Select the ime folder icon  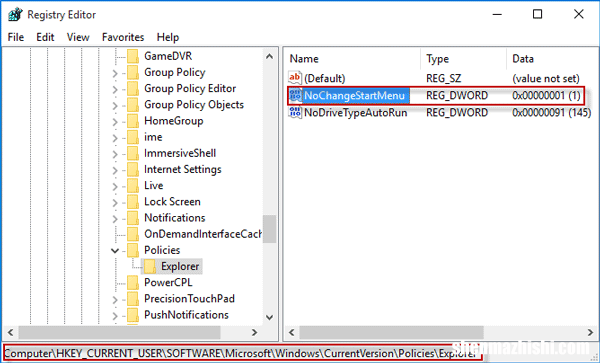(x=133, y=137)
